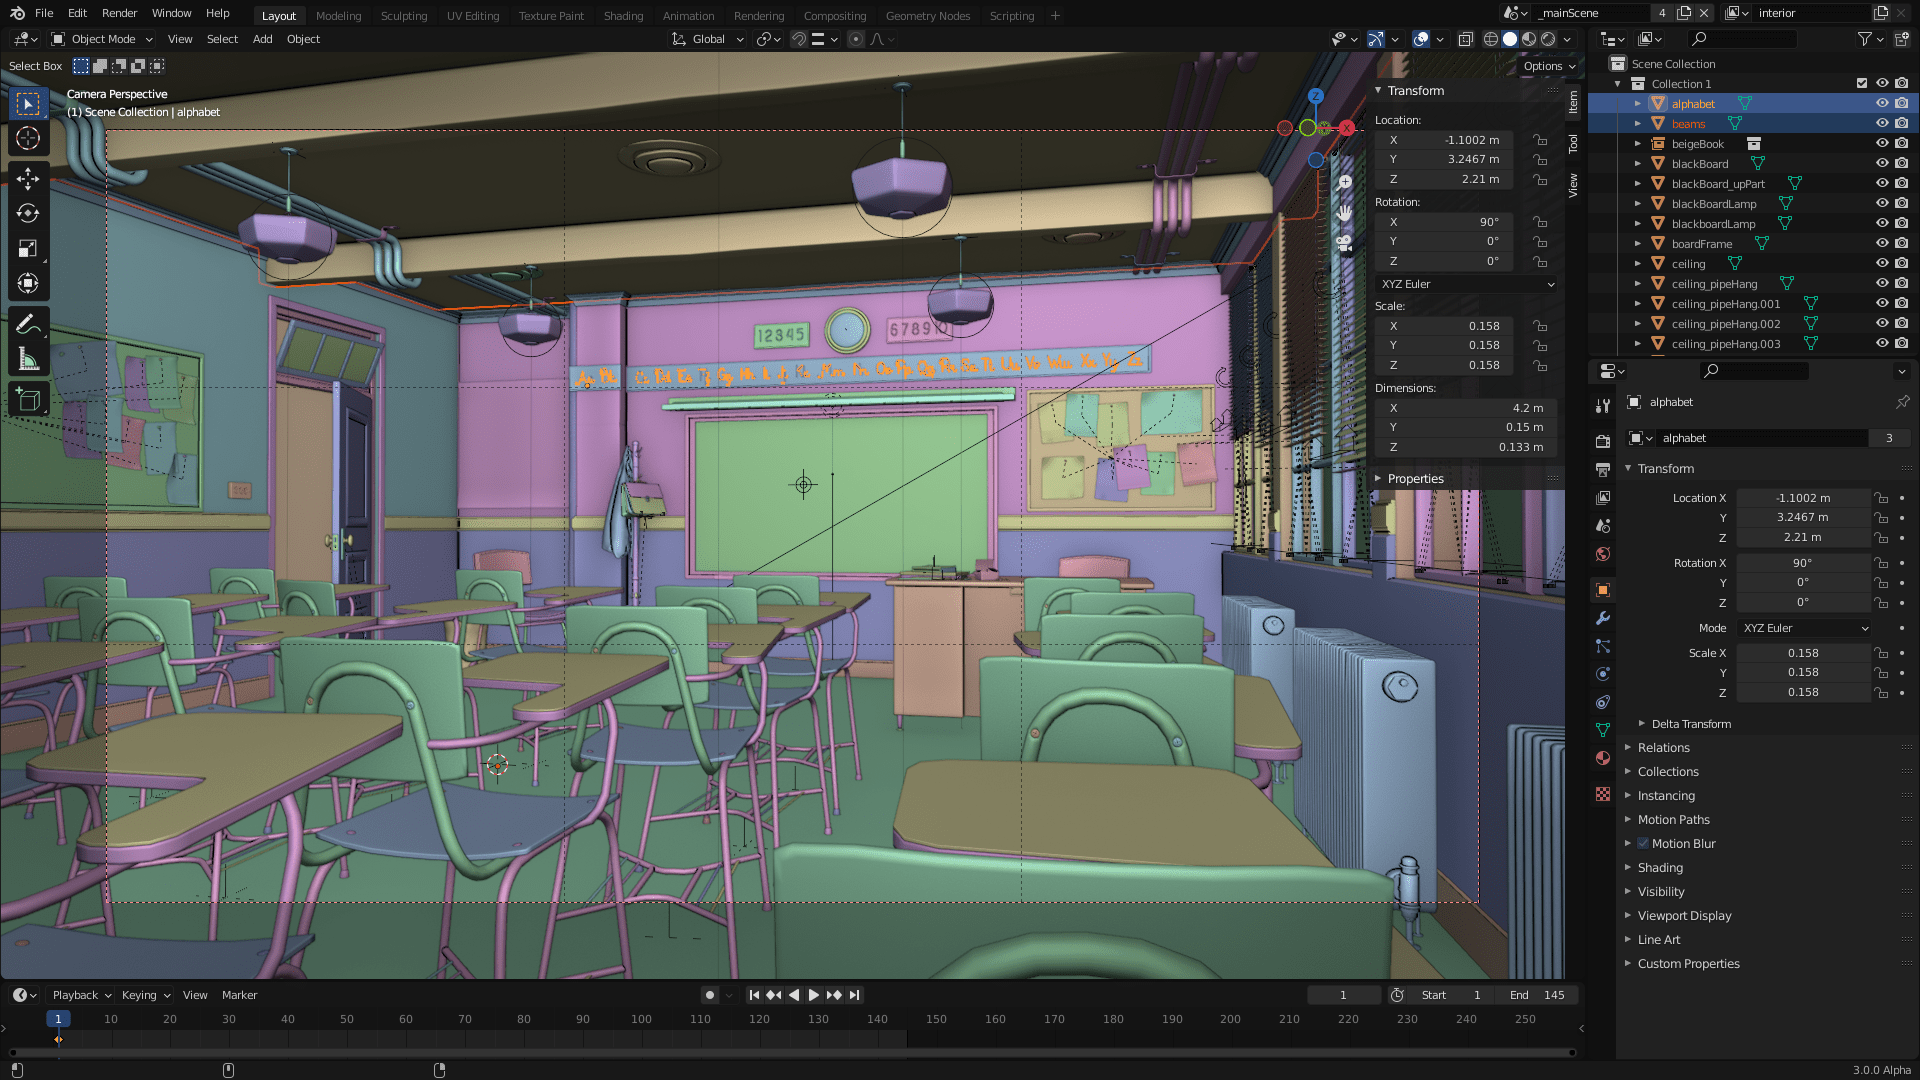Enable snapping with the magnet icon
The image size is (1920, 1080).
(x=797, y=39)
